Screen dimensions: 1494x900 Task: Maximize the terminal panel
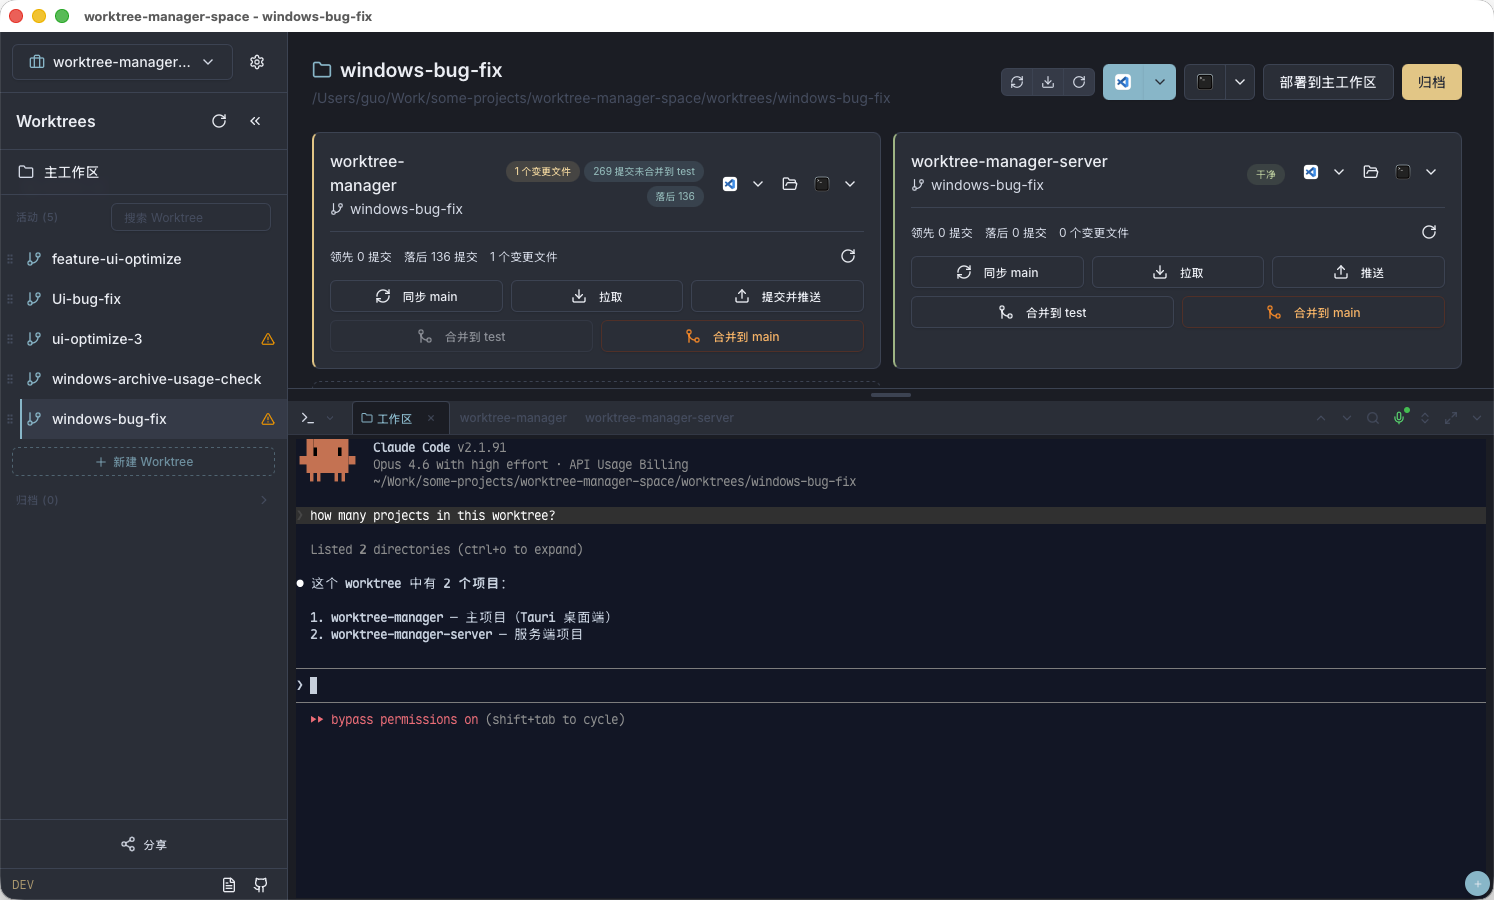[x=1451, y=418]
